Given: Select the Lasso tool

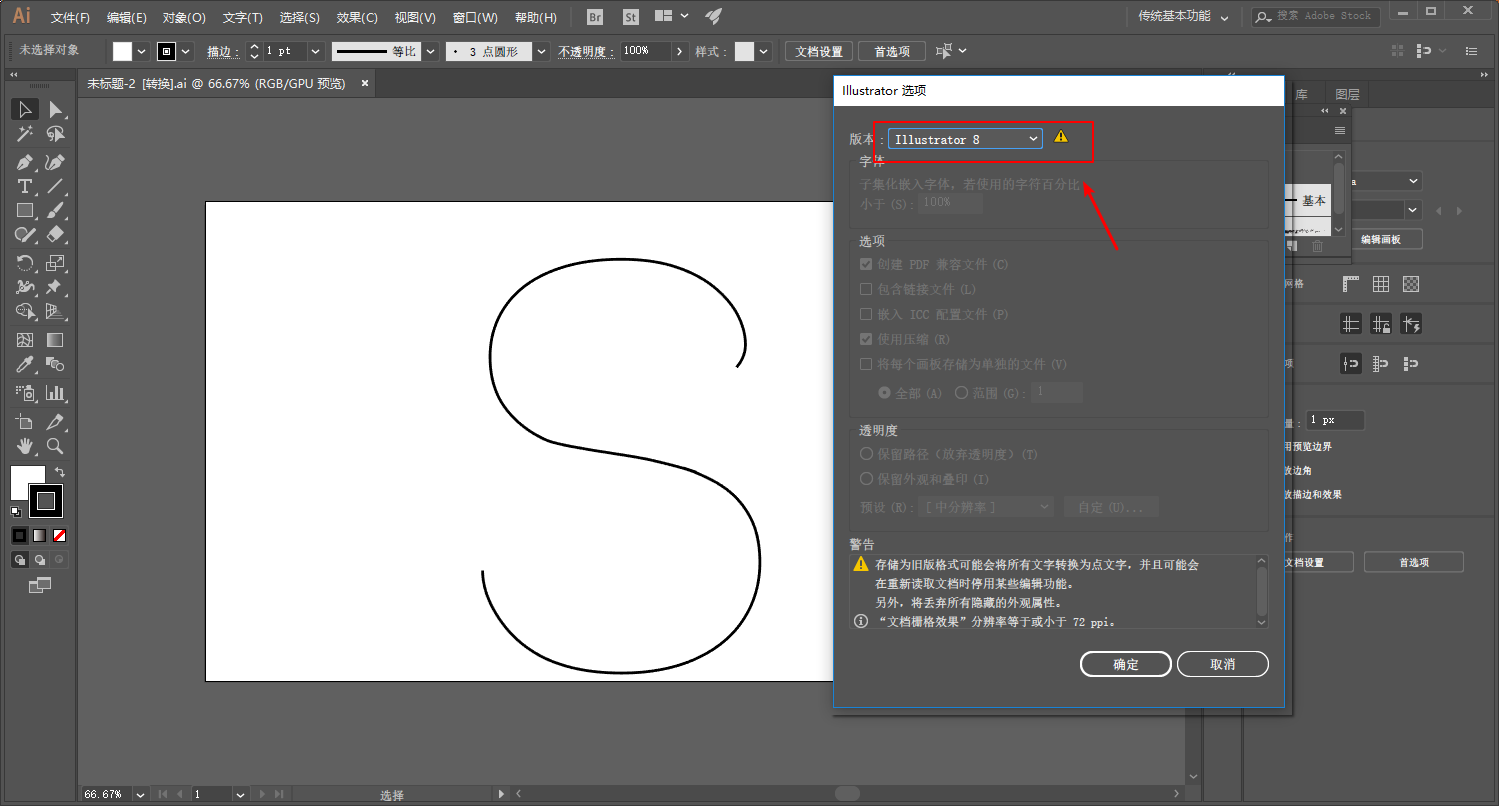Looking at the screenshot, I should coord(55,134).
